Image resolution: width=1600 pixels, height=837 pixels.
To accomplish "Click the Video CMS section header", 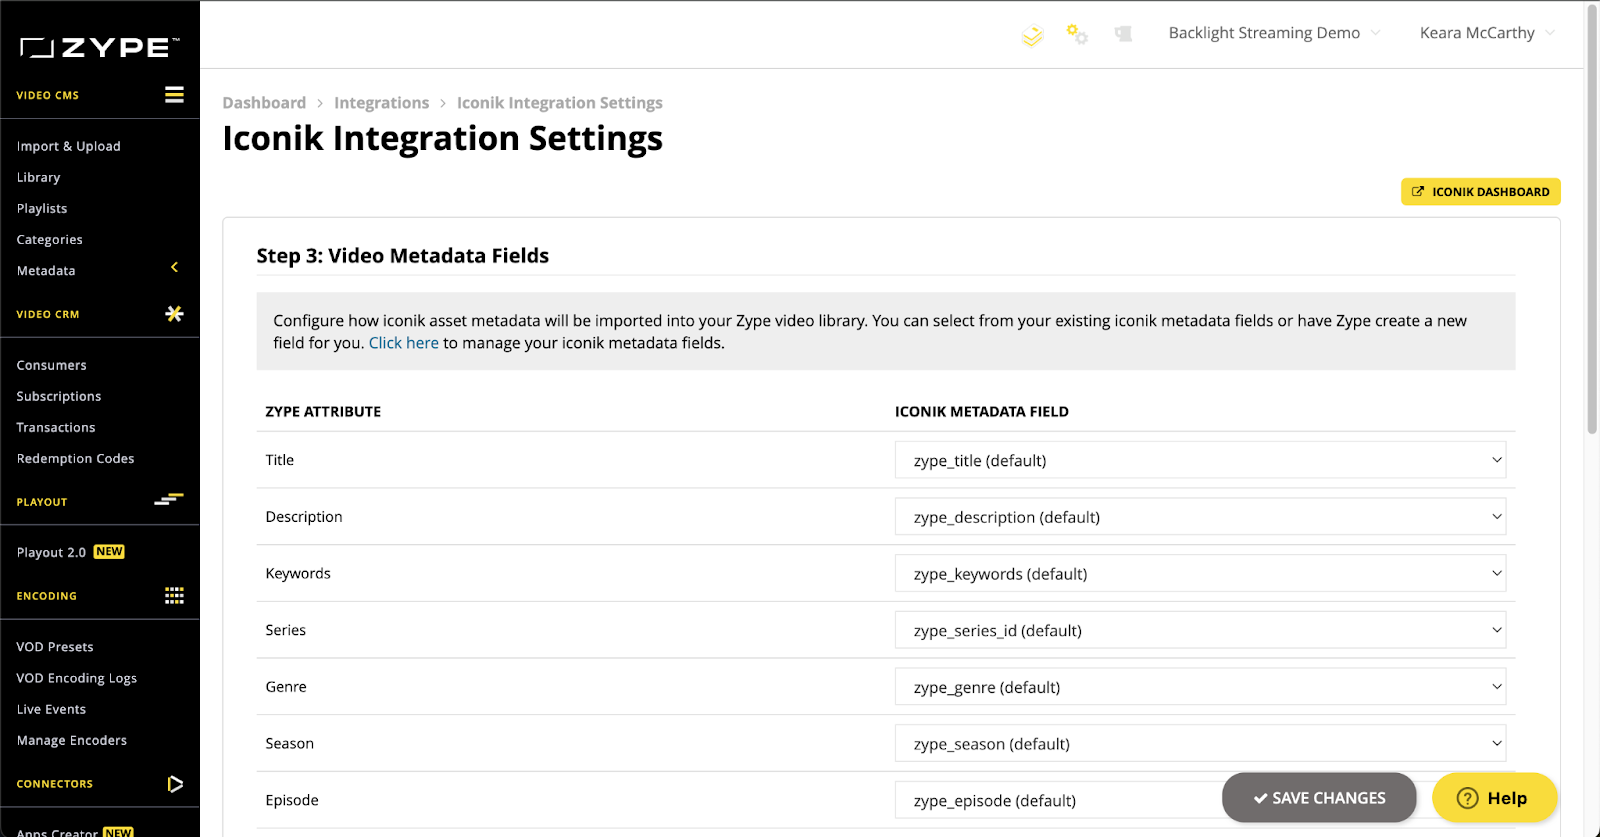I will point(48,95).
